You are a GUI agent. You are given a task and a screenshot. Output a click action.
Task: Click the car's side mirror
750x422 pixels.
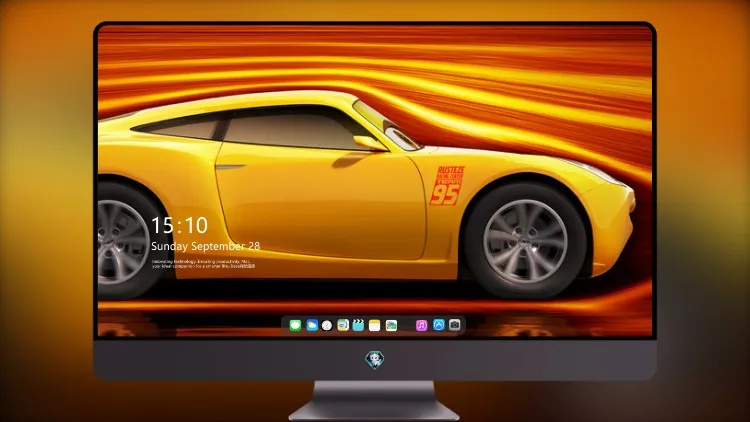coord(369,143)
